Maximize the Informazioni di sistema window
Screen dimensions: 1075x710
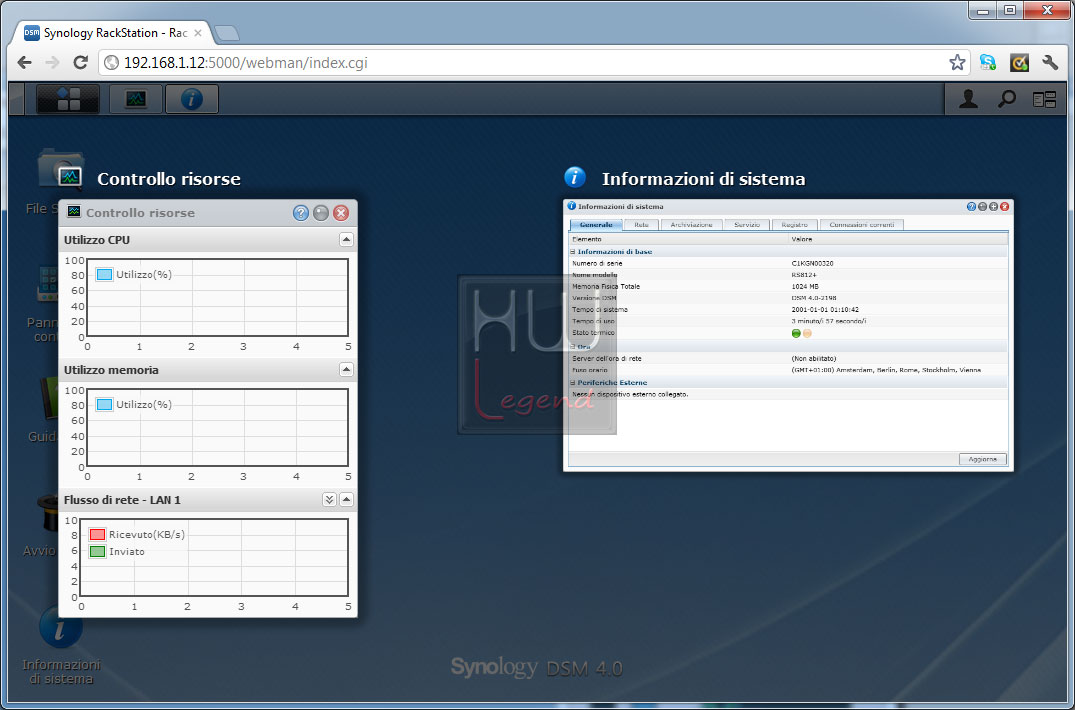pyautogui.click(x=993, y=206)
